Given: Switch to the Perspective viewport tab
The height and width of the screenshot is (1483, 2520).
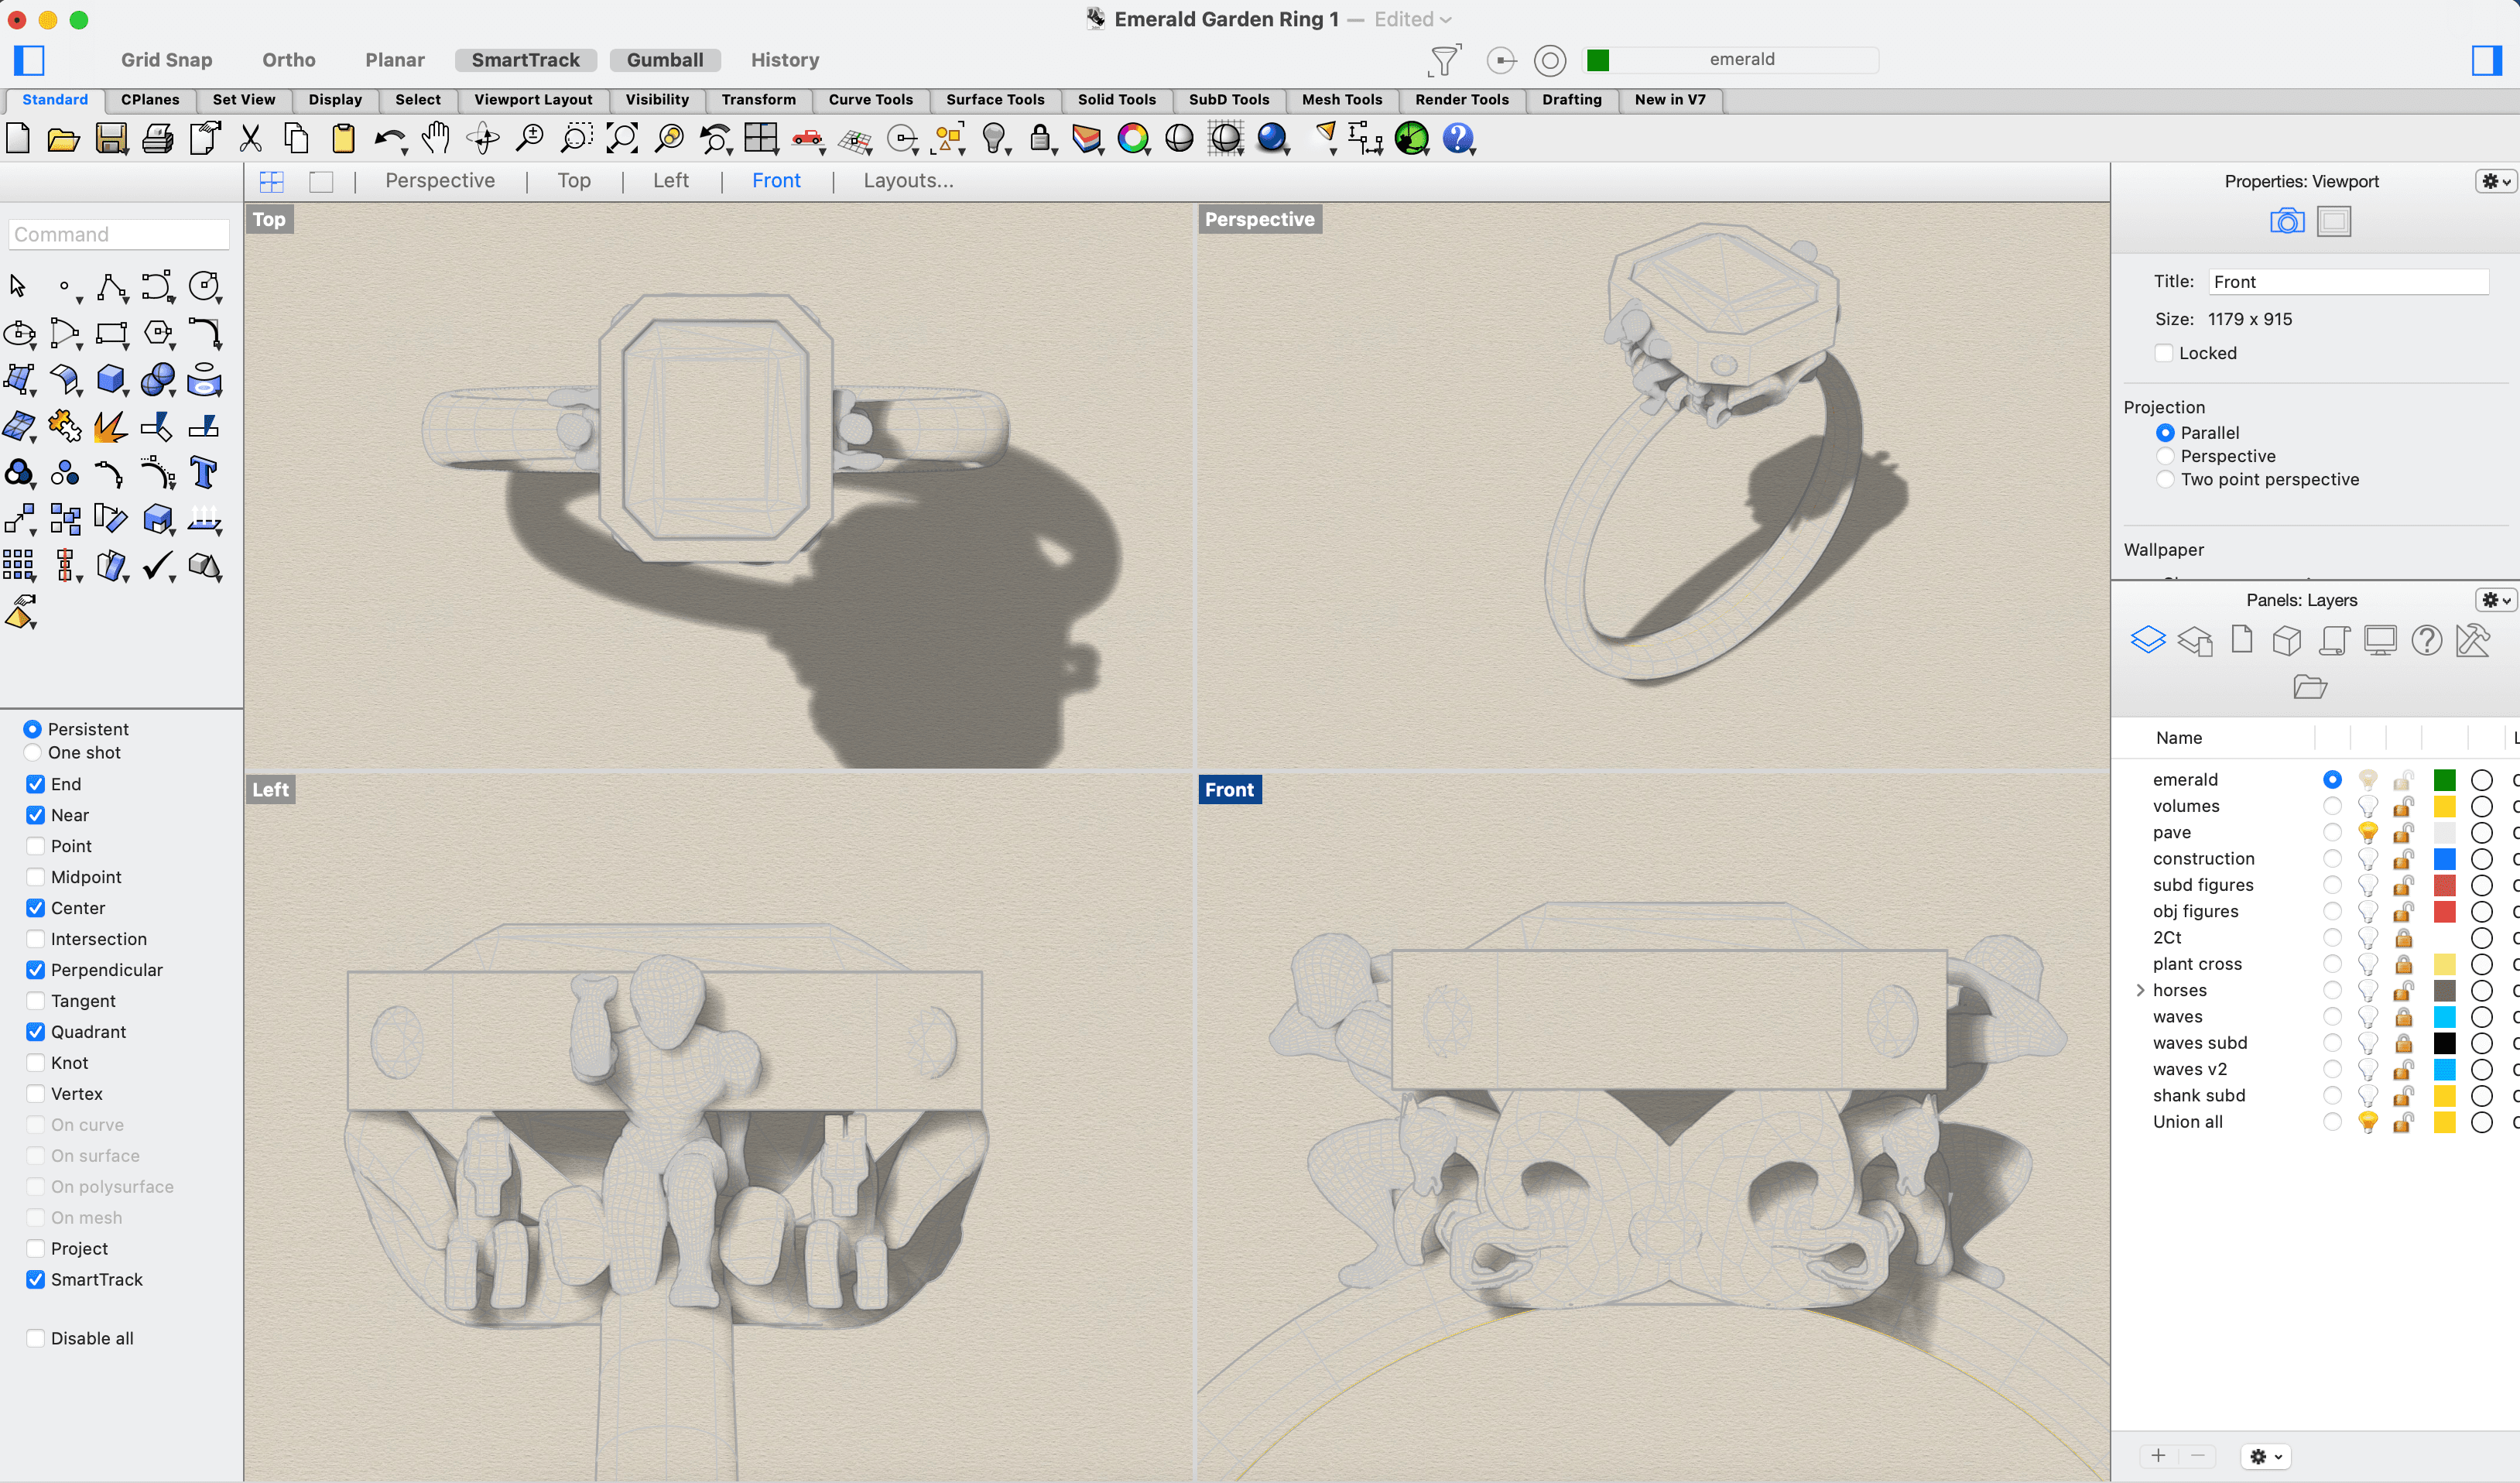Looking at the screenshot, I should tap(440, 181).
